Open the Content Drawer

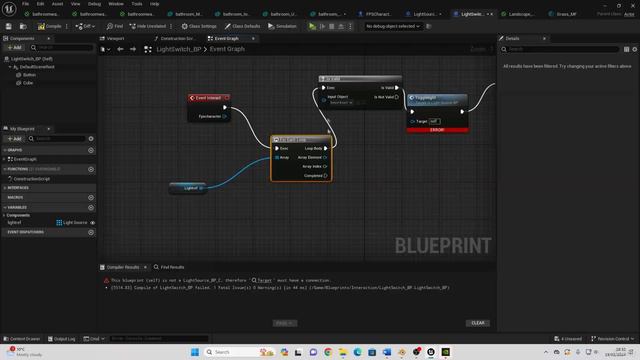[x=22, y=339]
